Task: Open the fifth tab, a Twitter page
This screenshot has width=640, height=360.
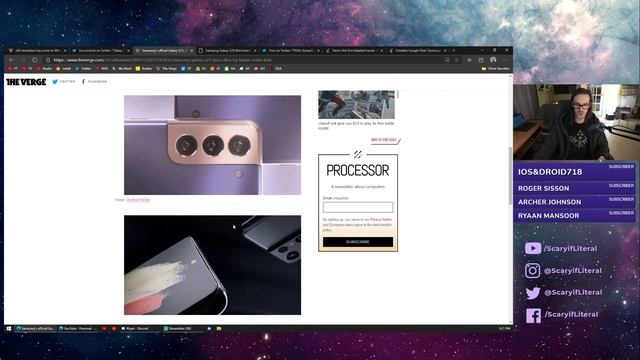Action: 291,51
